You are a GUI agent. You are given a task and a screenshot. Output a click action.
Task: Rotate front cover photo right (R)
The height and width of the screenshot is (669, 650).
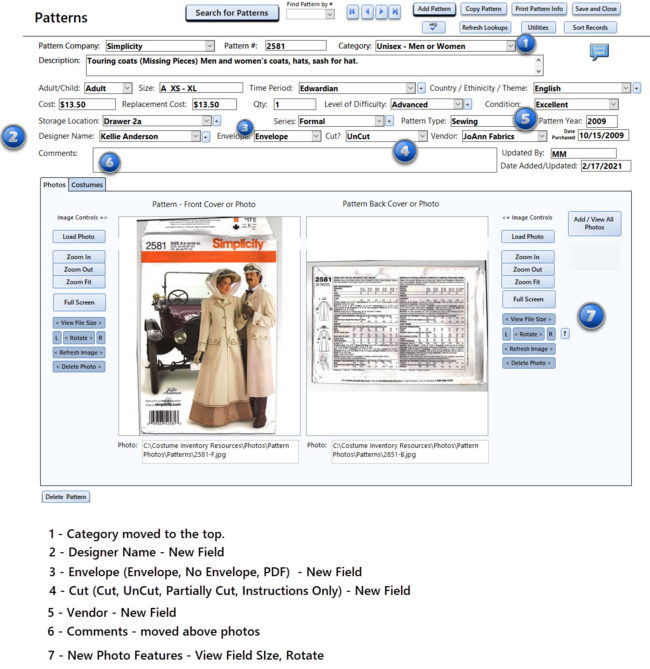[100, 338]
